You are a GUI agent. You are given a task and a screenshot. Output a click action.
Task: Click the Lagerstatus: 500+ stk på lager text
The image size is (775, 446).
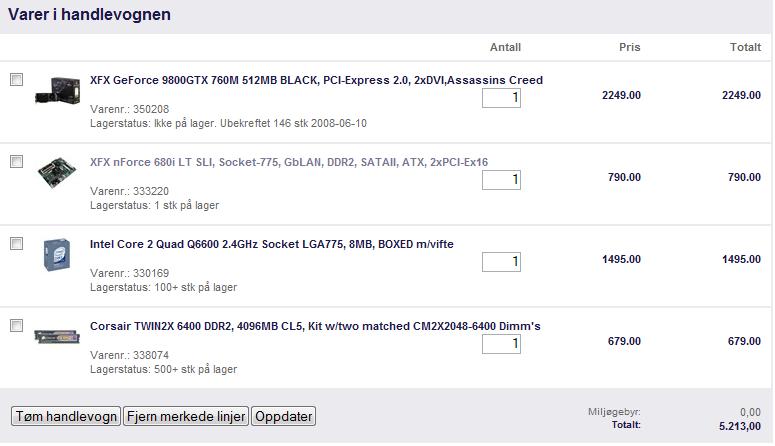164,370
